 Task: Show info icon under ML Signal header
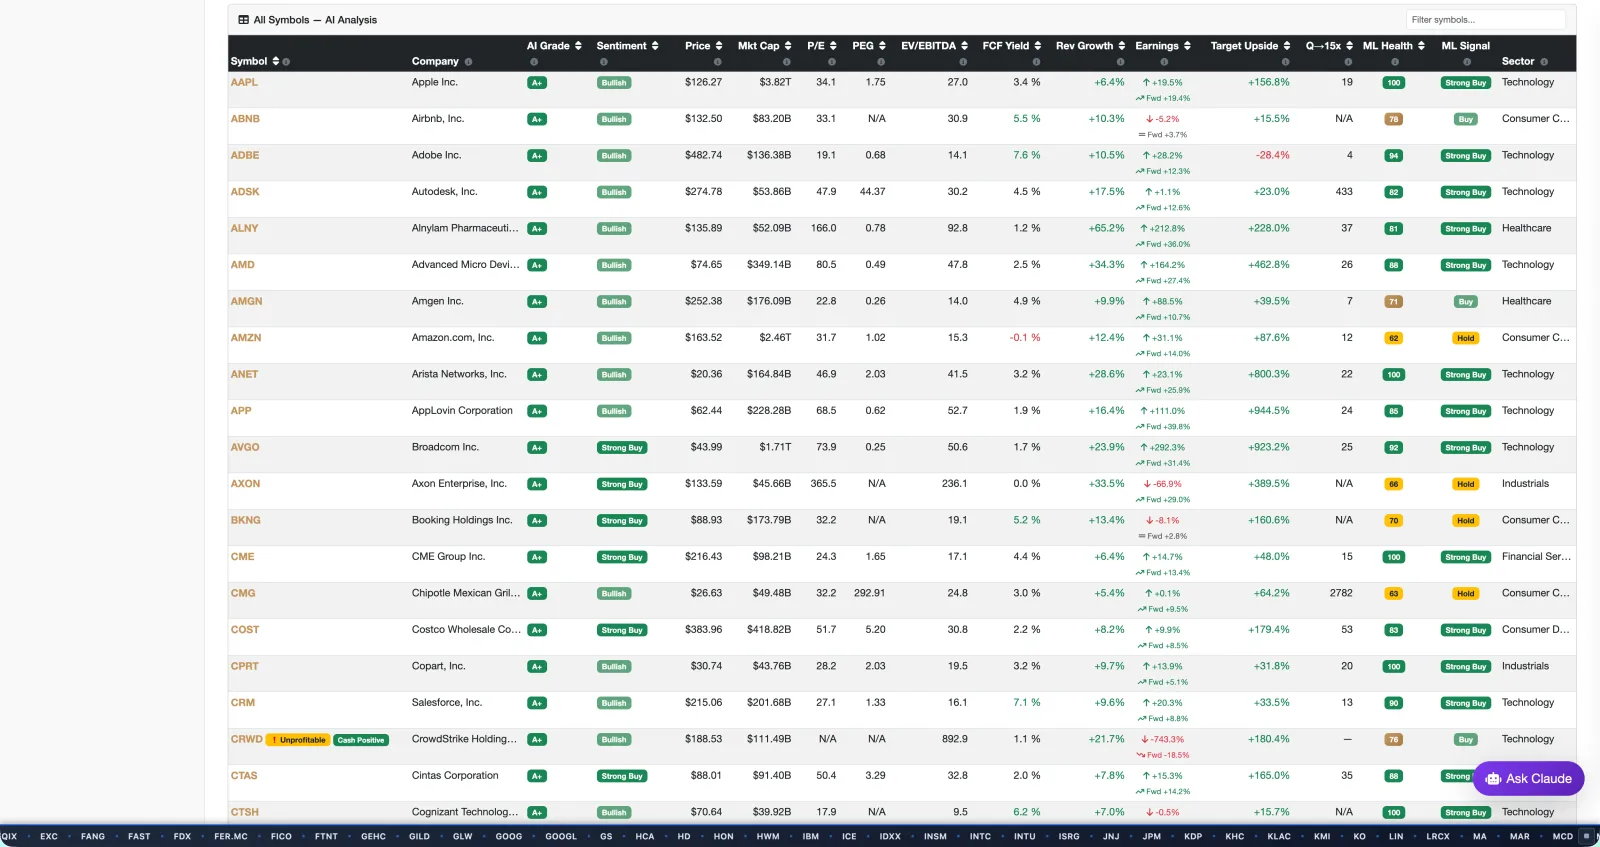tap(1467, 62)
